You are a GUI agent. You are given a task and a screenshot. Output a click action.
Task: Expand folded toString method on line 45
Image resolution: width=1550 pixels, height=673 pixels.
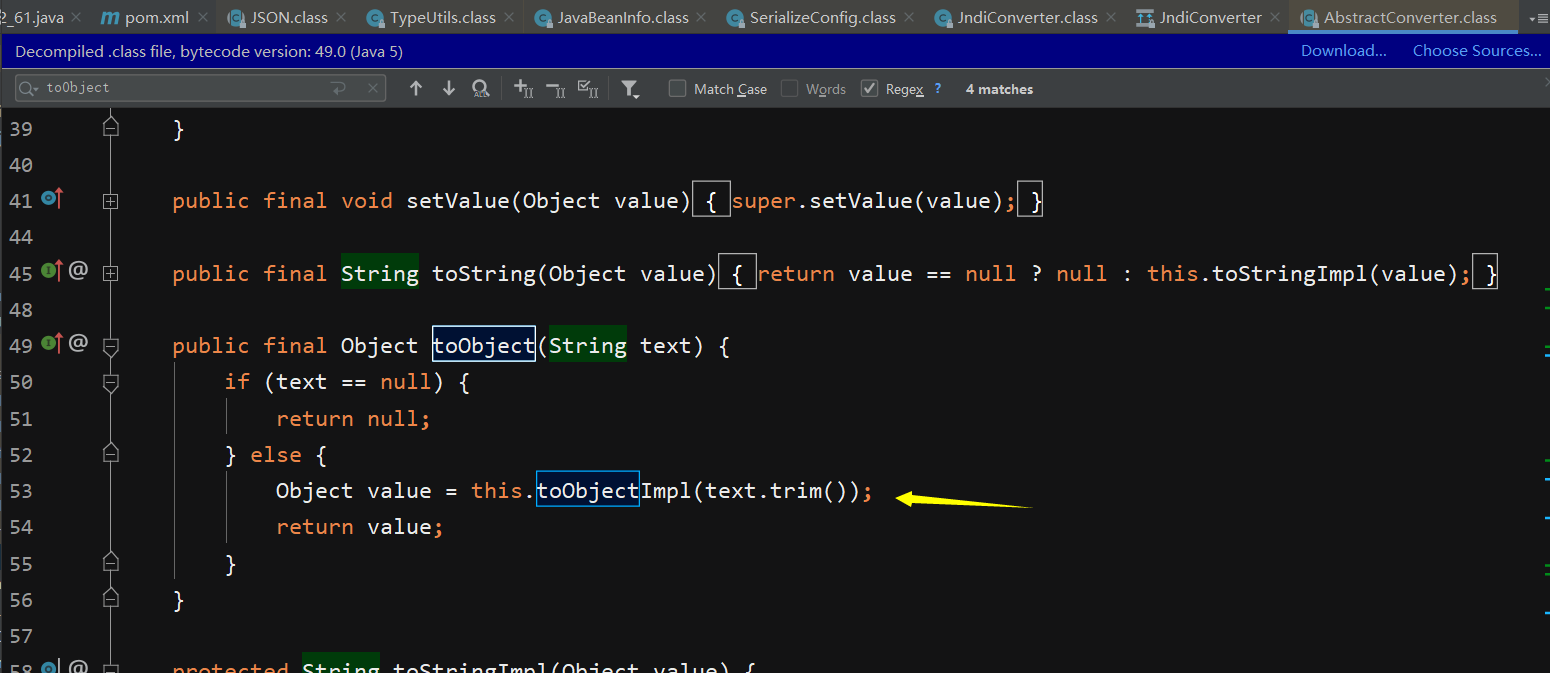pyautogui.click(x=111, y=273)
